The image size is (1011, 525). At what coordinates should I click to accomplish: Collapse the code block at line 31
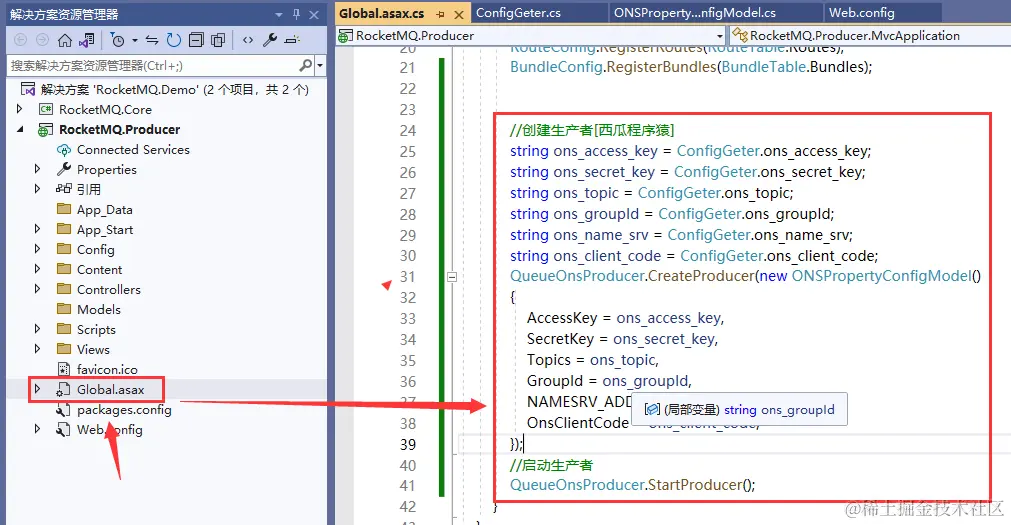[452, 277]
